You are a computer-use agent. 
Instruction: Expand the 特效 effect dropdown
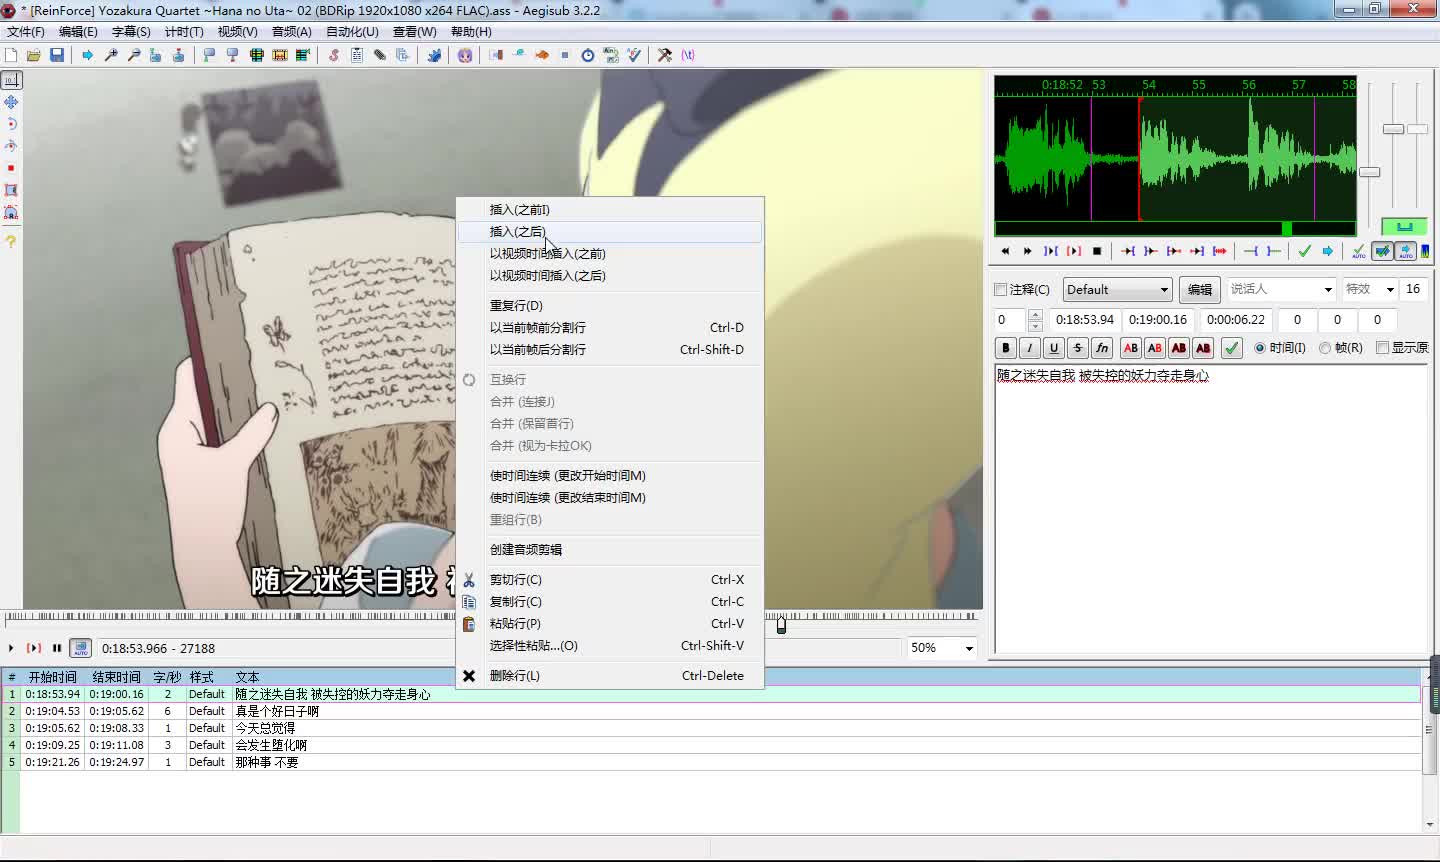pyautogui.click(x=1389, y=290)
